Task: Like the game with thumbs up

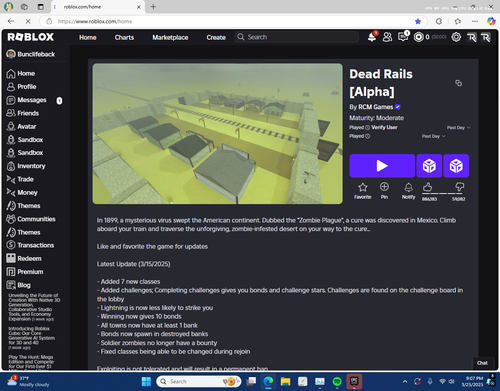Action: [x=428, y=187]
